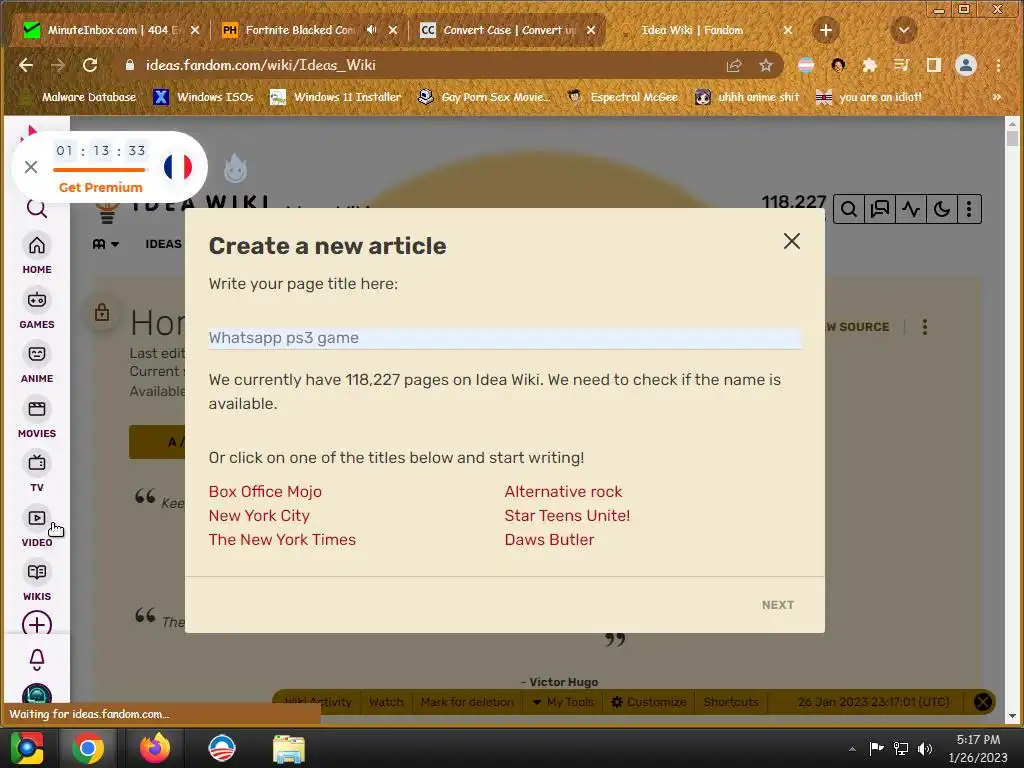Click the volume icon in system tray

pos(925,748)
